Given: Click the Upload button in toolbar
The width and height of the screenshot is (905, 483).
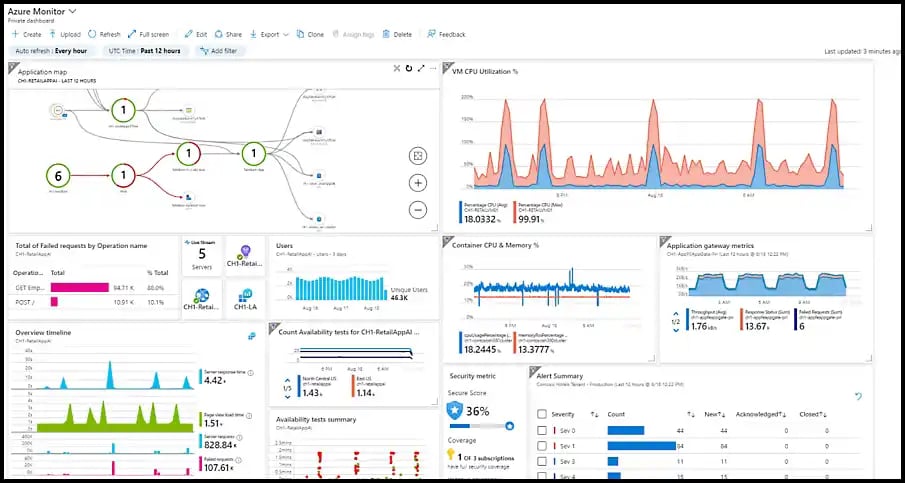Looking at the screenshot, I should point(65,34).
